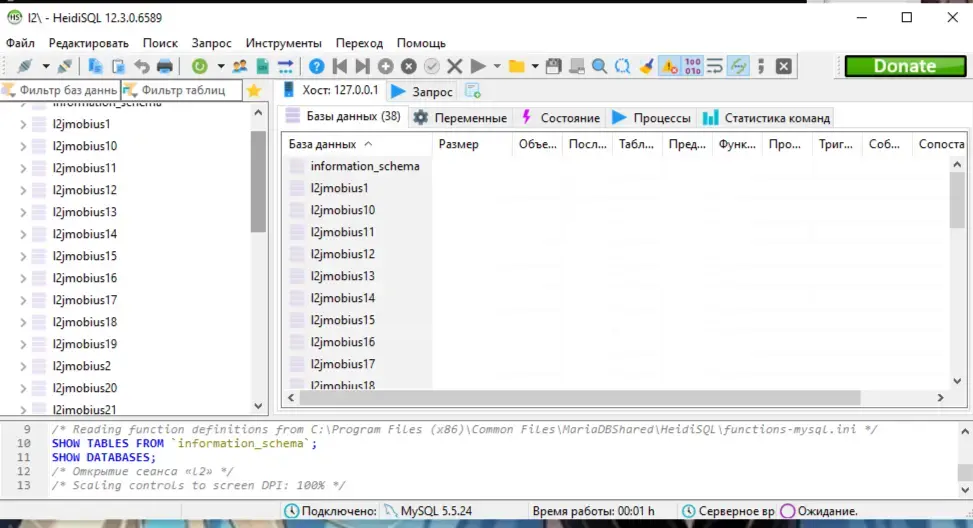Open the Поиск menu
Image resolution: width=973 pixels, height=528 pixels.
click(x=160, y=43)
